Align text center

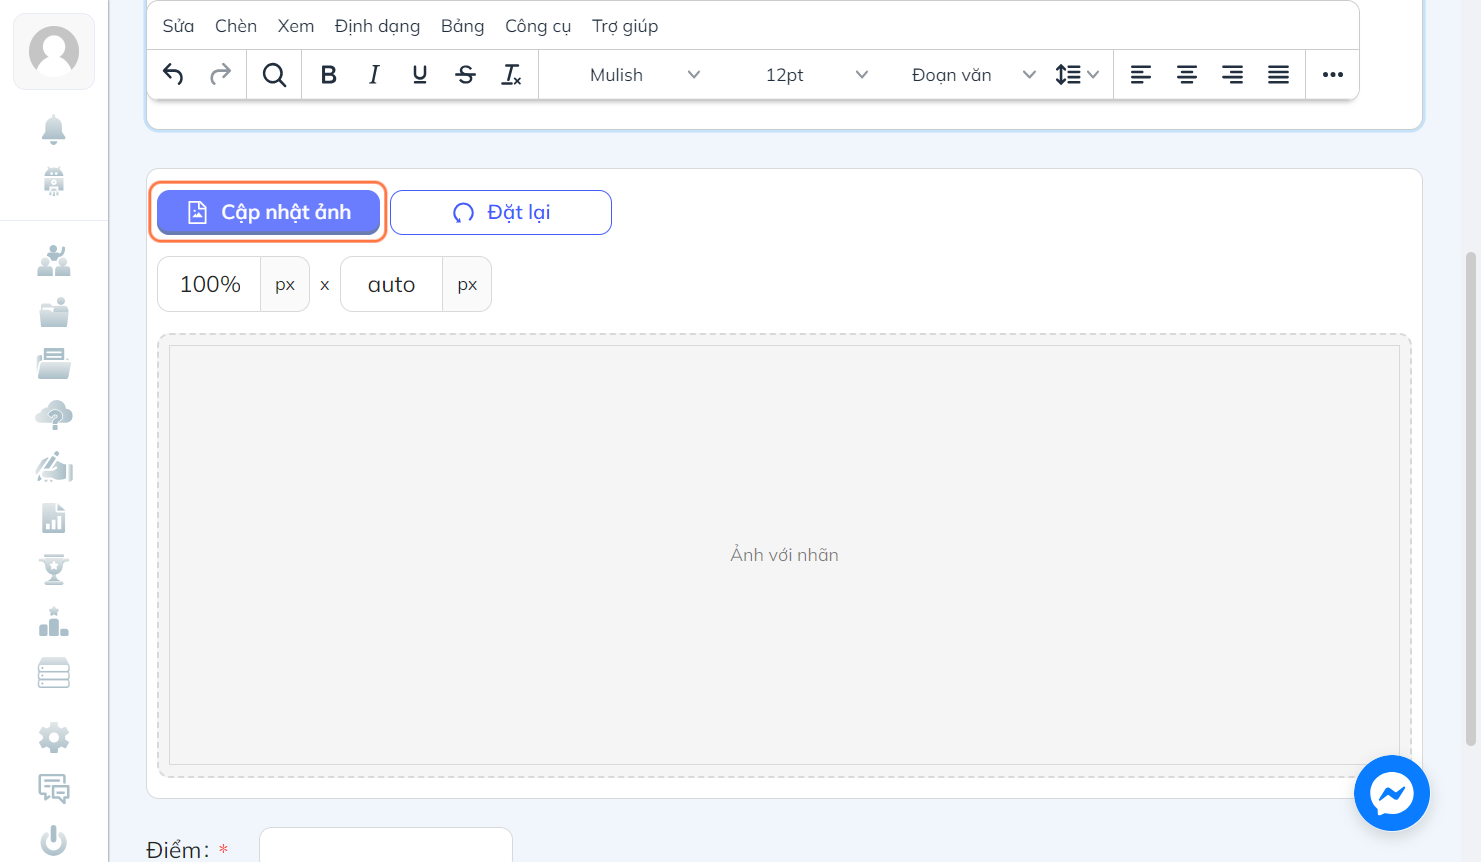click(x=1187, y=74)
